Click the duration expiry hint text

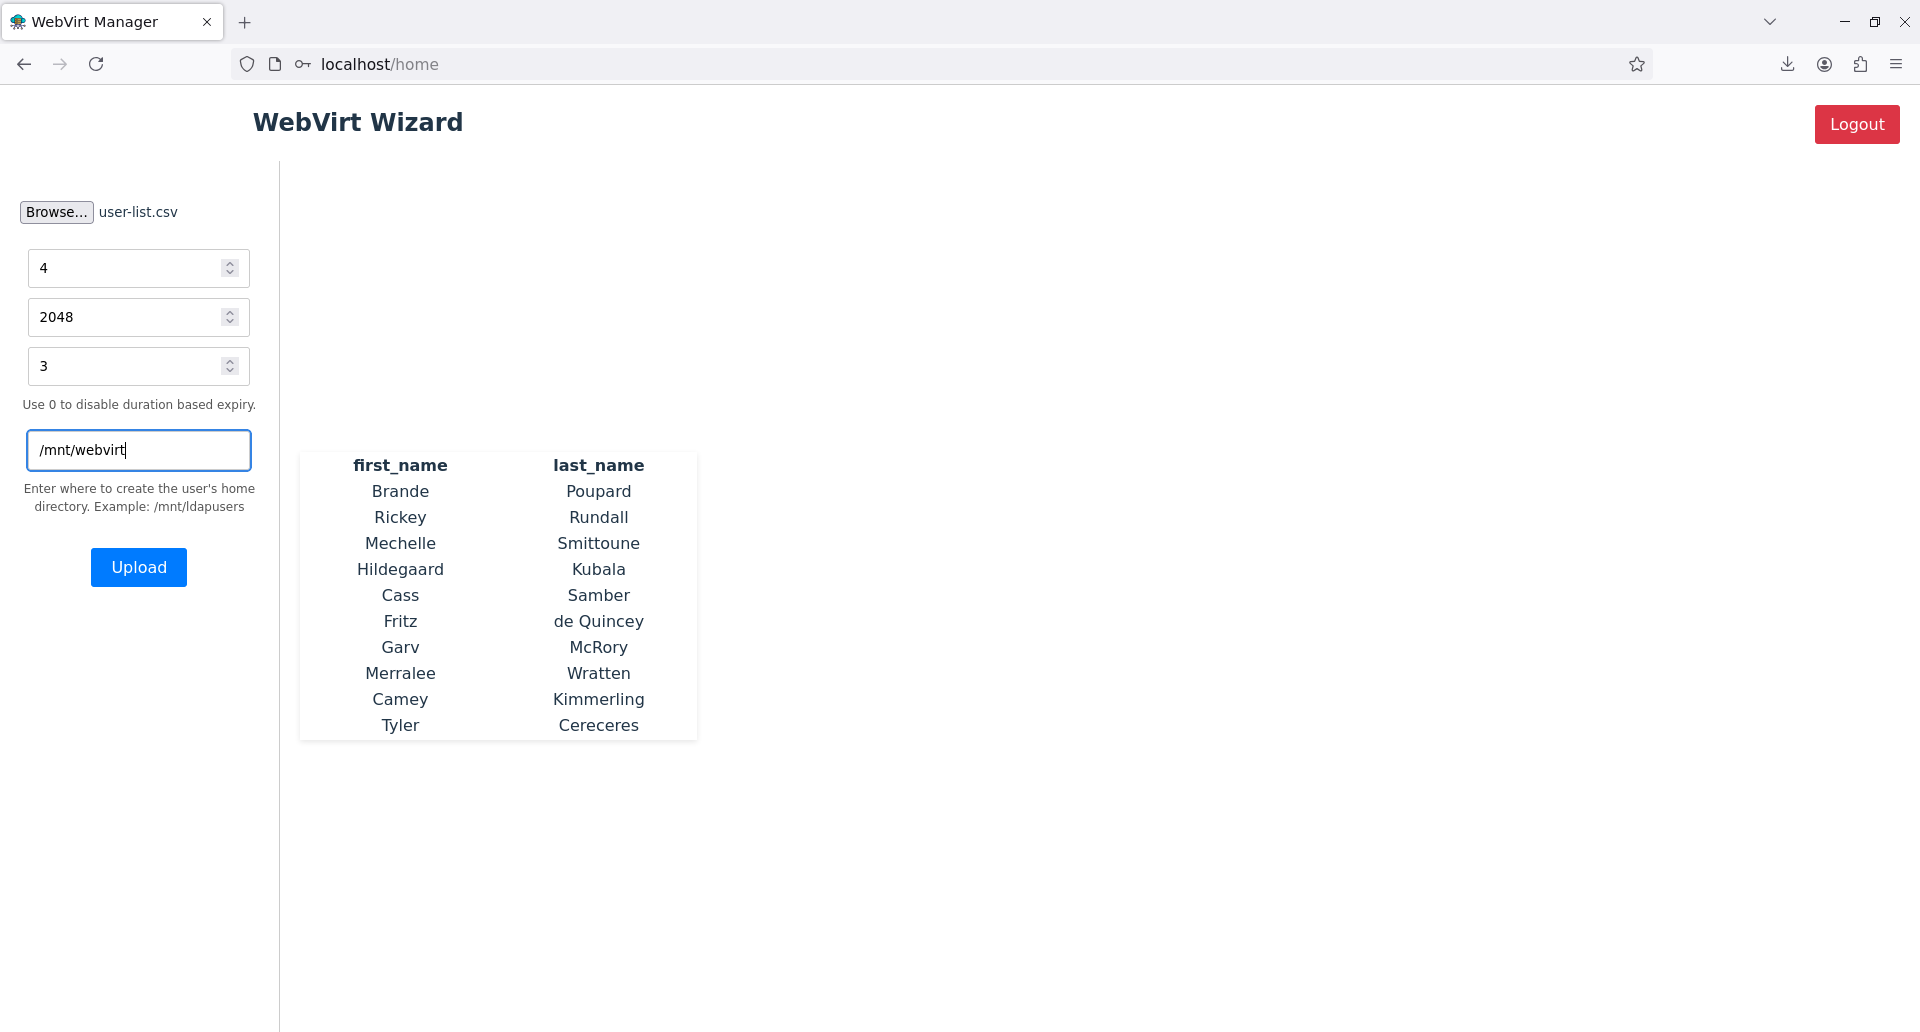click(x=139, y=405)
